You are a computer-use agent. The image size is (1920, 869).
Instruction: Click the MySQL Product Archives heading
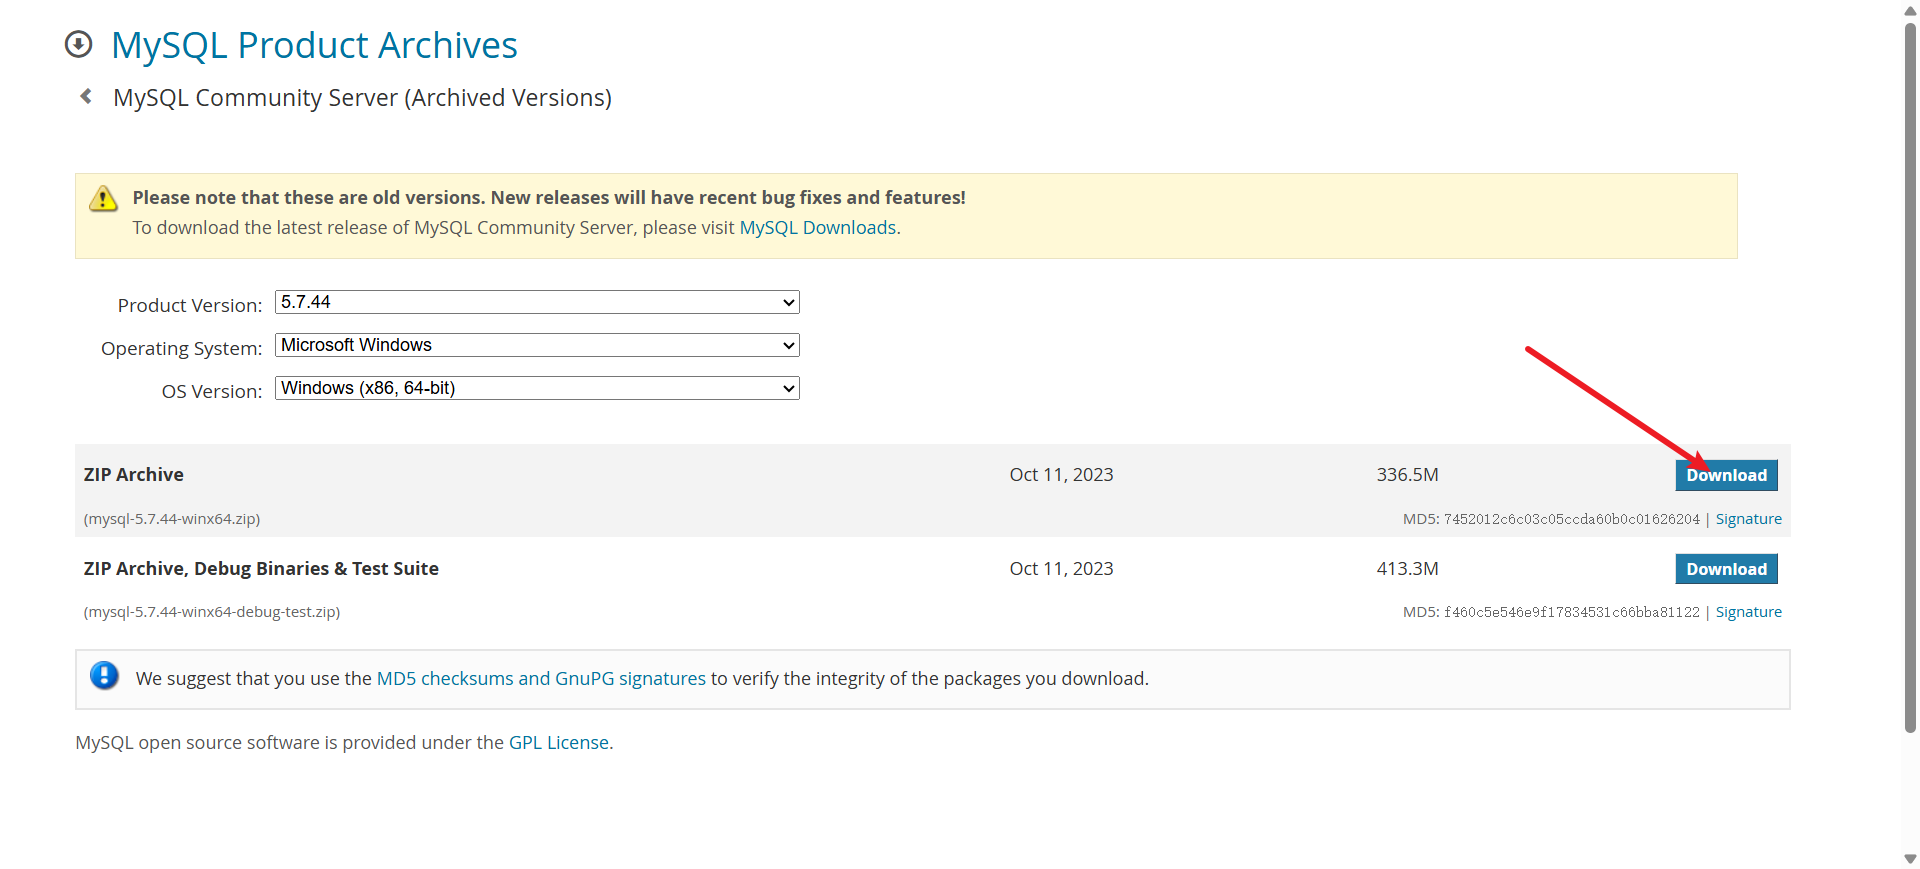pyautogui.click(x=314, y=45)
